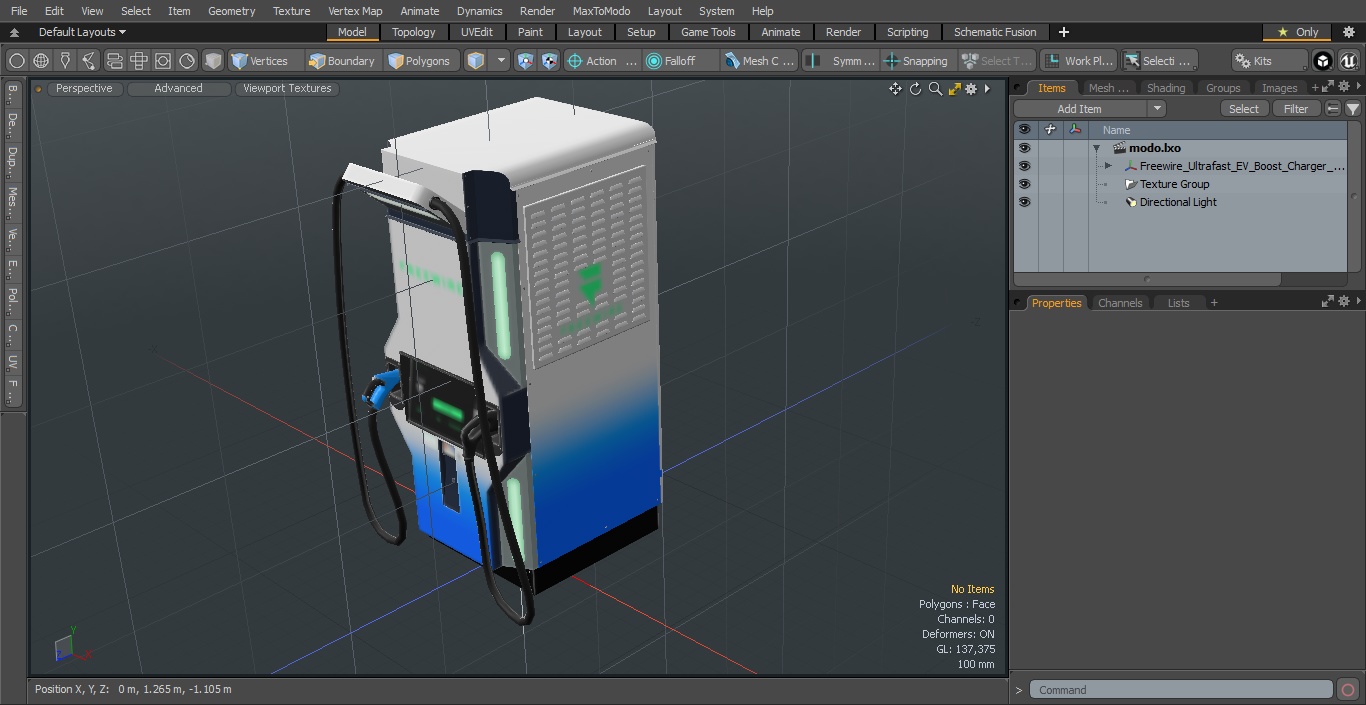Open the Geometry menu
Screen dimensions: 1366x705
point(231,11)
